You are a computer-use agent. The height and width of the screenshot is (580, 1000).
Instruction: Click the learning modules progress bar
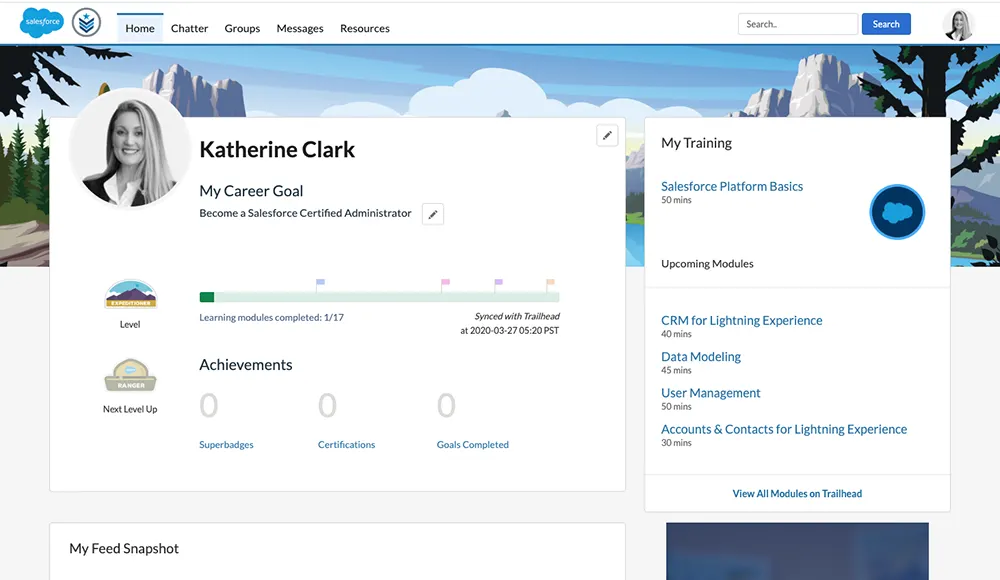pos(379,297)
